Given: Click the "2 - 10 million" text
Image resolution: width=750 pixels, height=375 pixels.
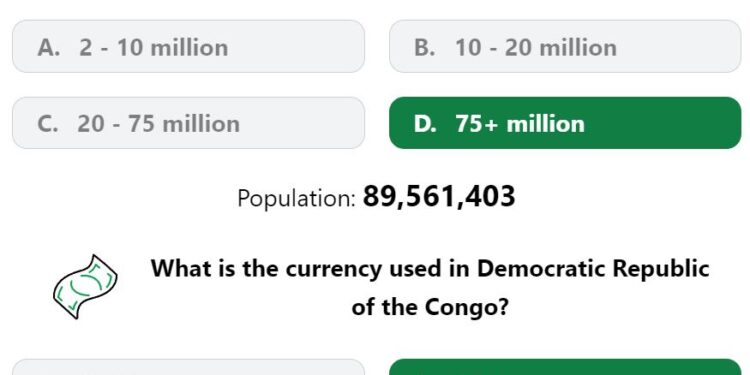Looking at the screenshot, I should click(154, 47).
